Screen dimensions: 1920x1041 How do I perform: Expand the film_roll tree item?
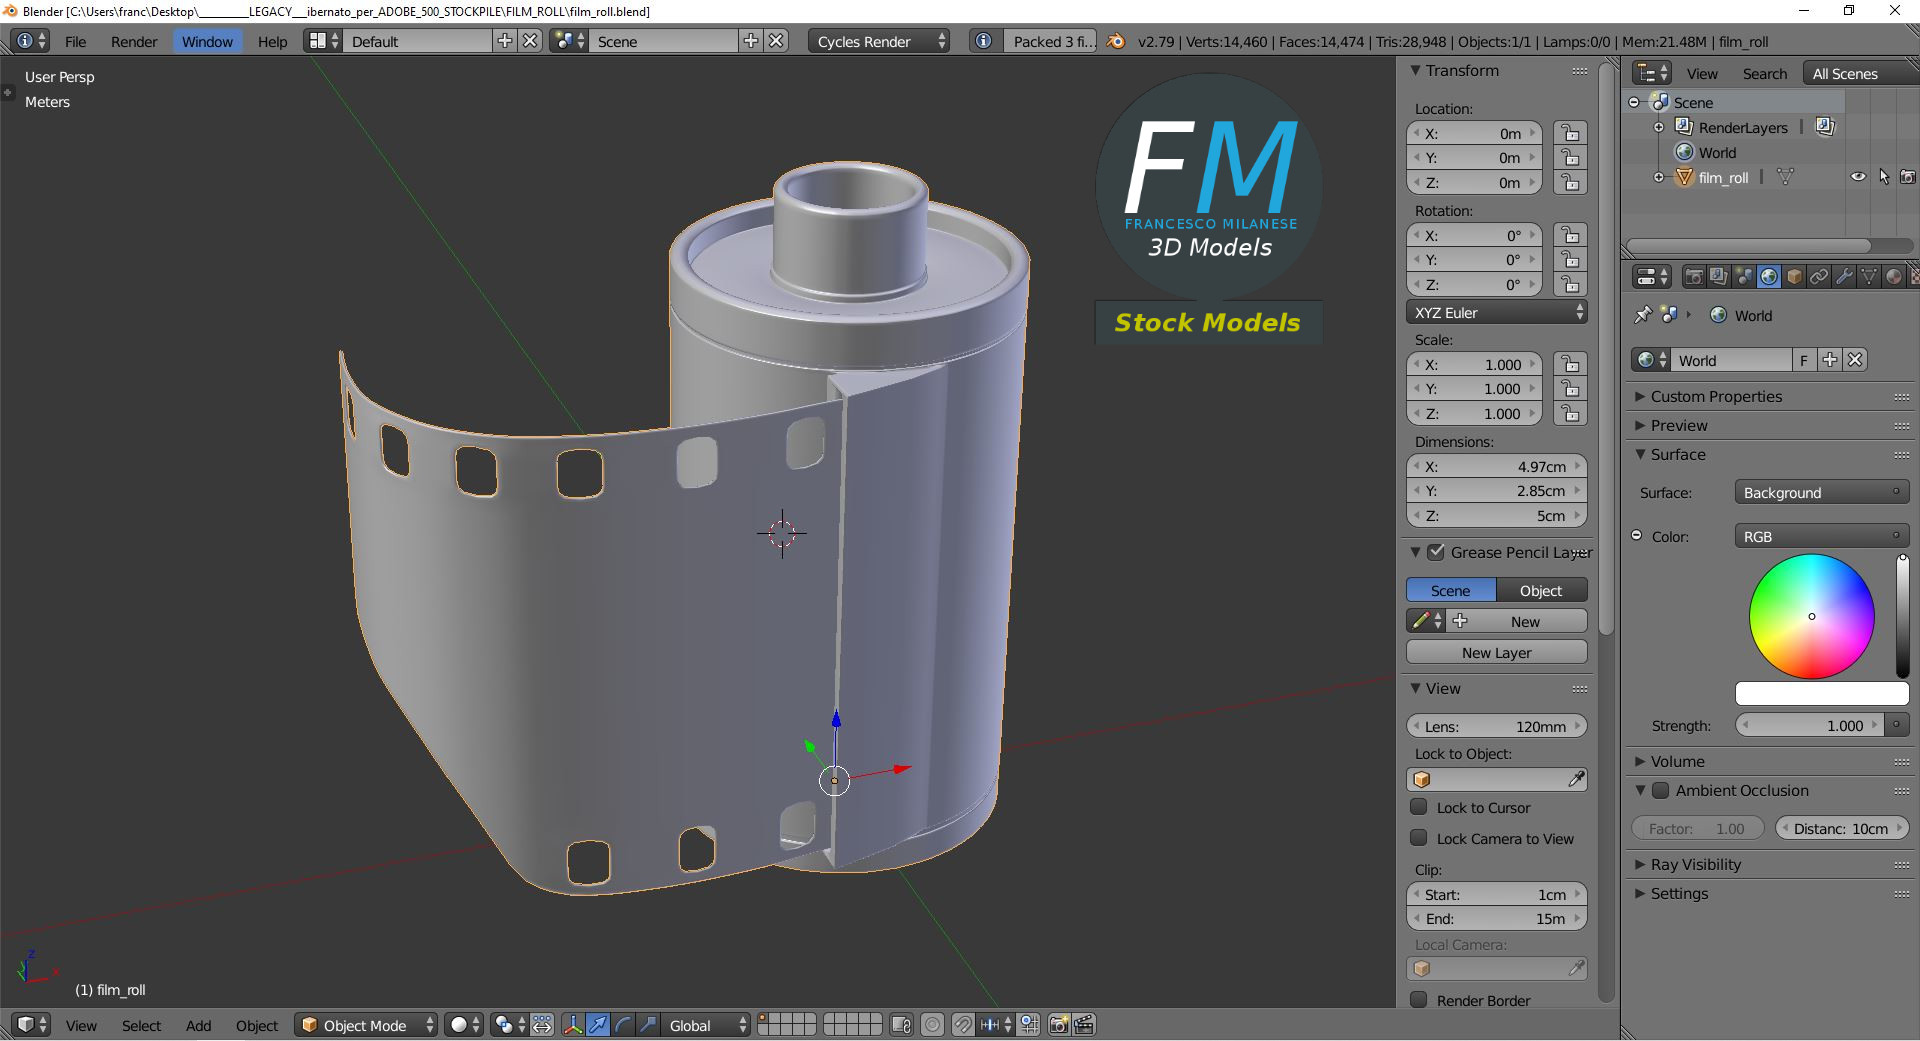tap(1659, 177)
